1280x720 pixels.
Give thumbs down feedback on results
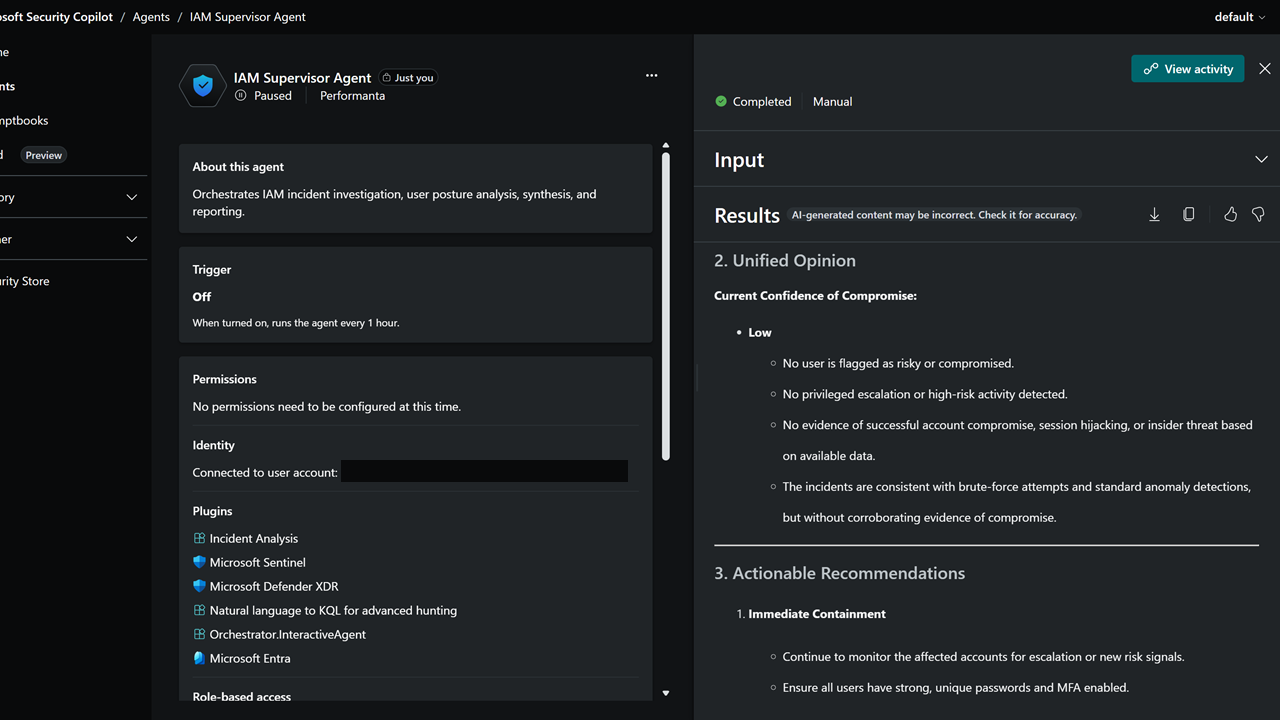(x=1258, y=215)
